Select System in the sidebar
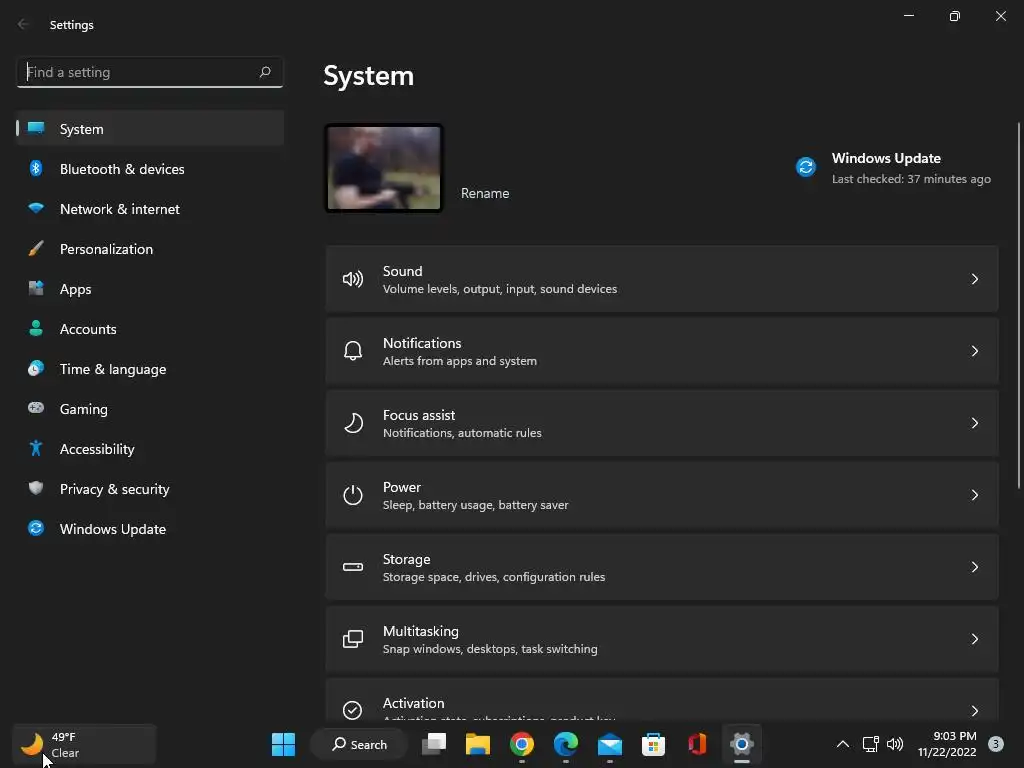The image size is (1024, 768). coord(150,129)
